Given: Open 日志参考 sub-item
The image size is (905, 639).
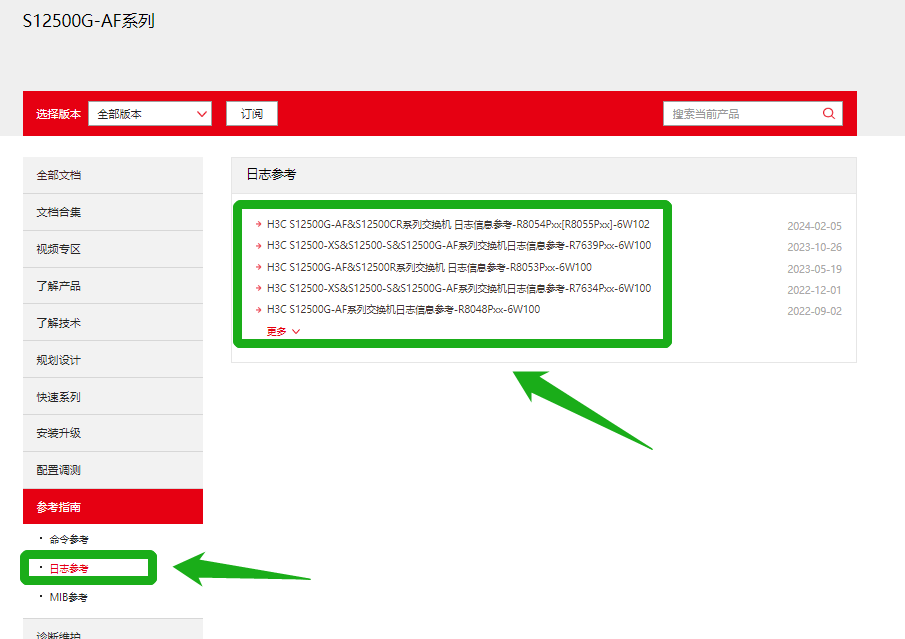Looking at the screenshot, I should (69, 569).
